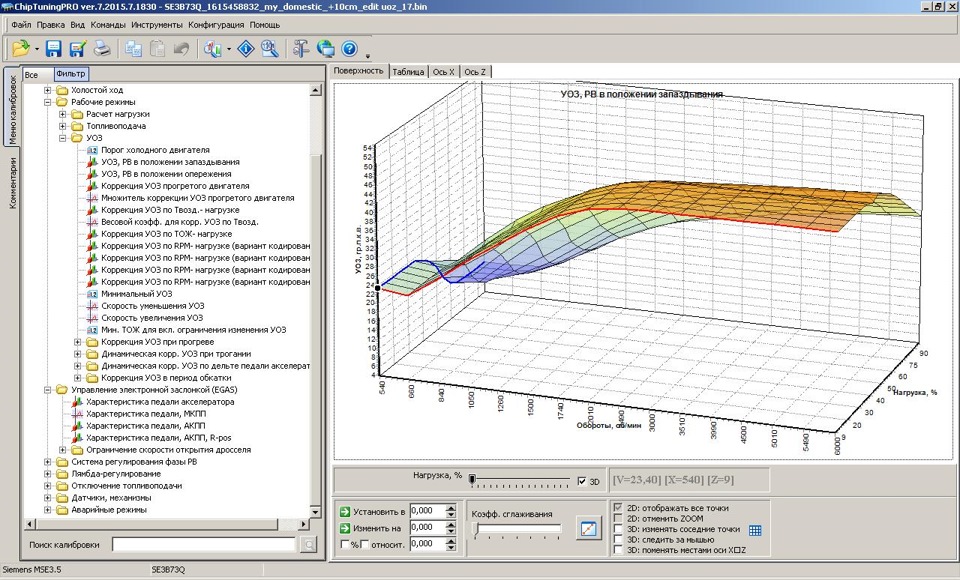
Task: Expand the 'Холостой ход' tree folder
Action: (47, 90)
